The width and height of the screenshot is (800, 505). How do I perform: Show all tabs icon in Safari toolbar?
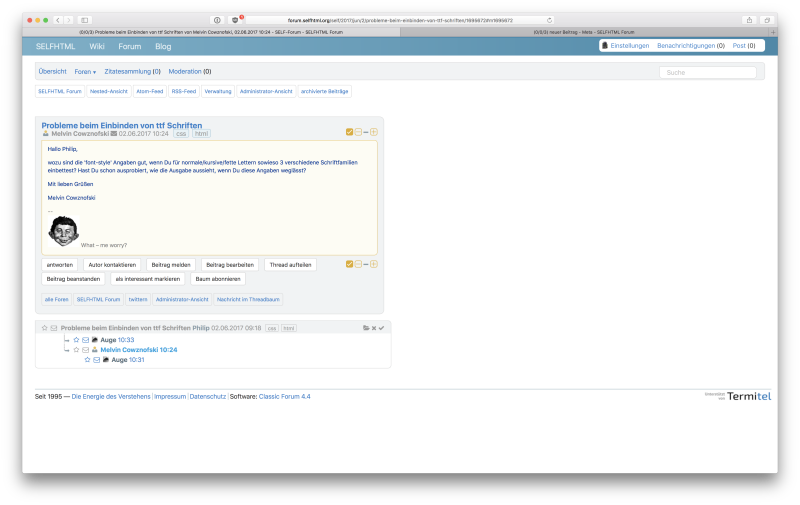click(767, 20)
